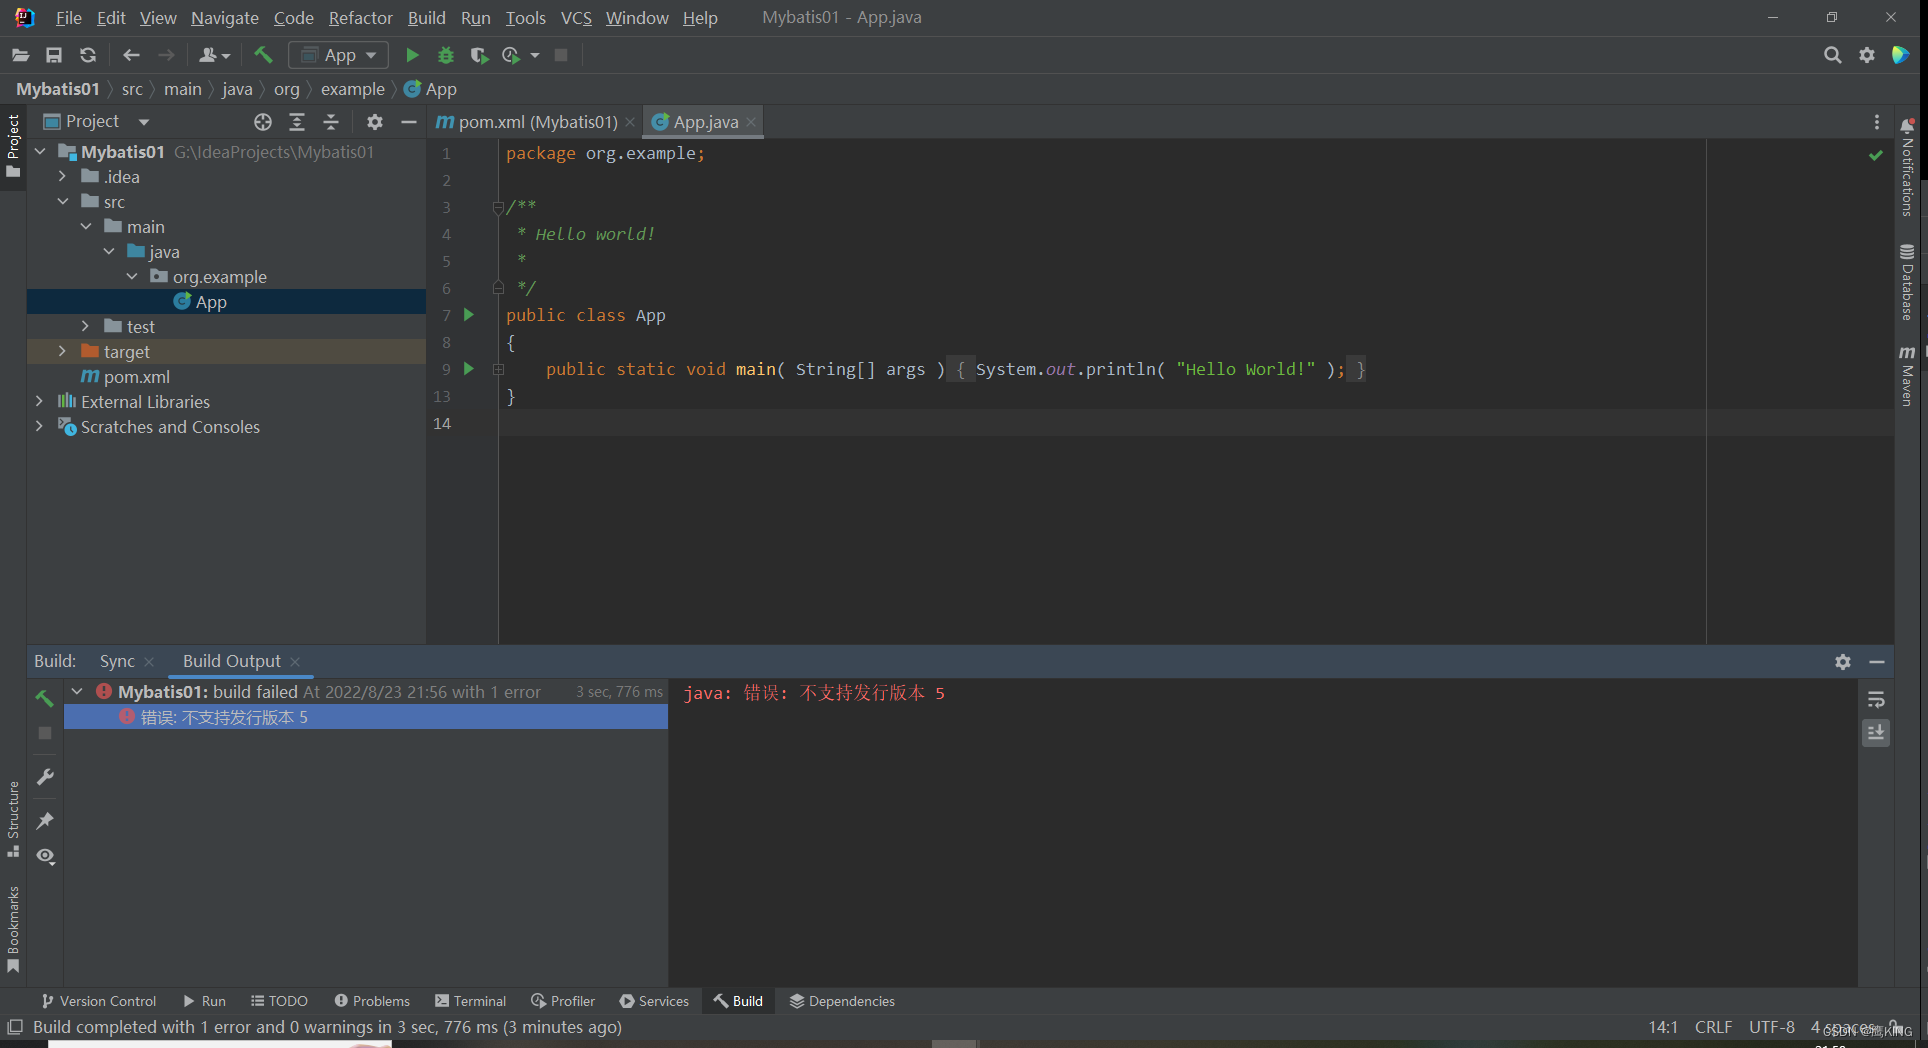
Task: Expand the test folder in Project tree
Action: 85,326
